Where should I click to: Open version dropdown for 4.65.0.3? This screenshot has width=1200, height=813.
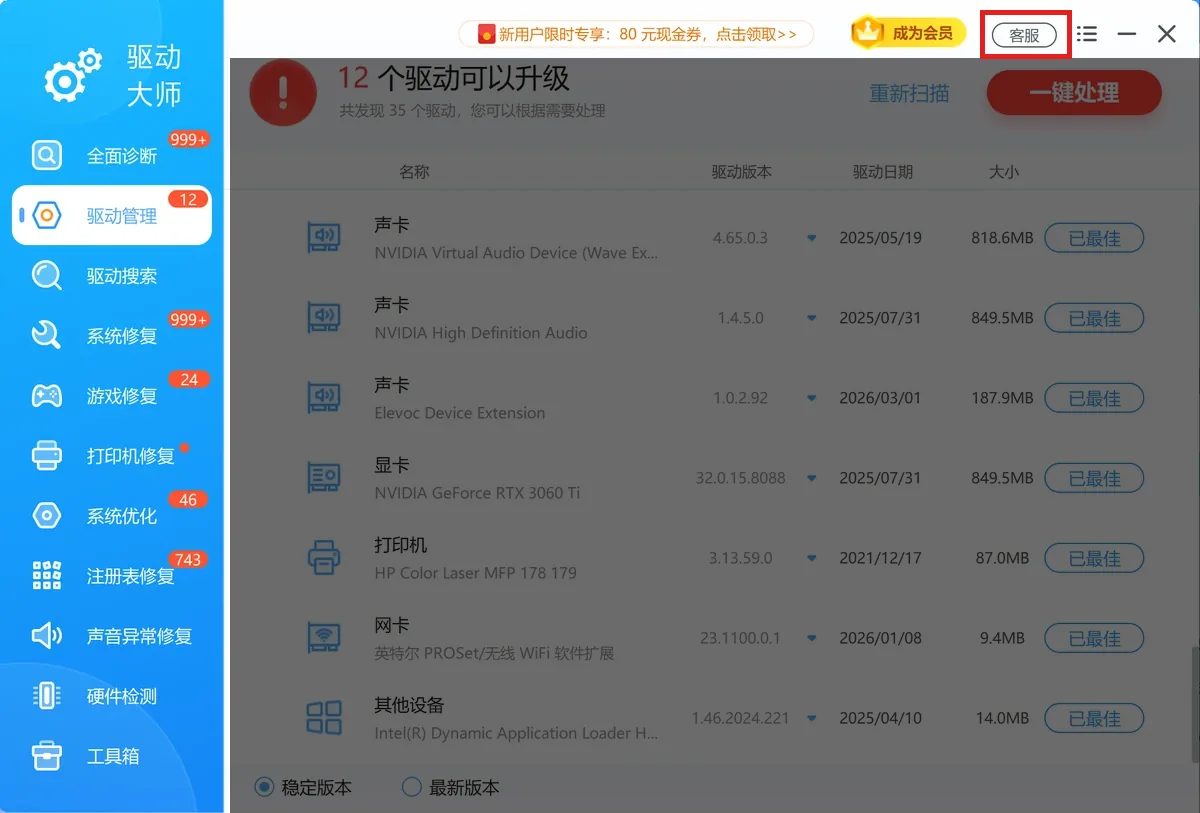pos(812,238)
